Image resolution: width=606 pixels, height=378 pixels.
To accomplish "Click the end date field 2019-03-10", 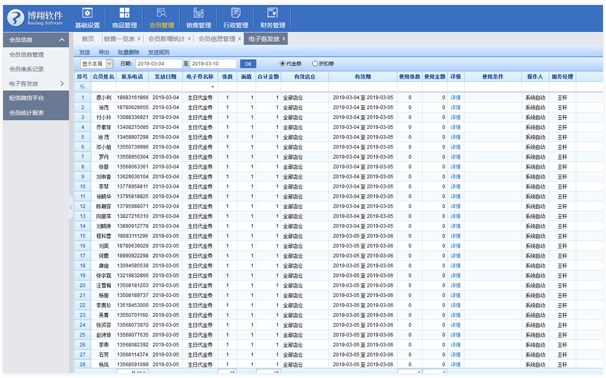I will click(x=213, y=64).
